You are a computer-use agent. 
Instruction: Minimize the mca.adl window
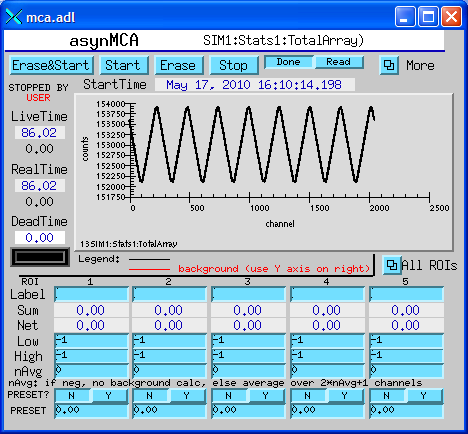point(405,16)
